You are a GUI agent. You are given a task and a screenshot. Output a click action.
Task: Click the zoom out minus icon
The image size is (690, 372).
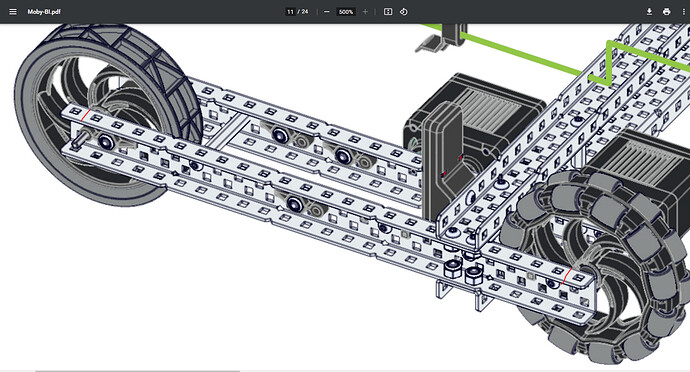click(327, 12)
